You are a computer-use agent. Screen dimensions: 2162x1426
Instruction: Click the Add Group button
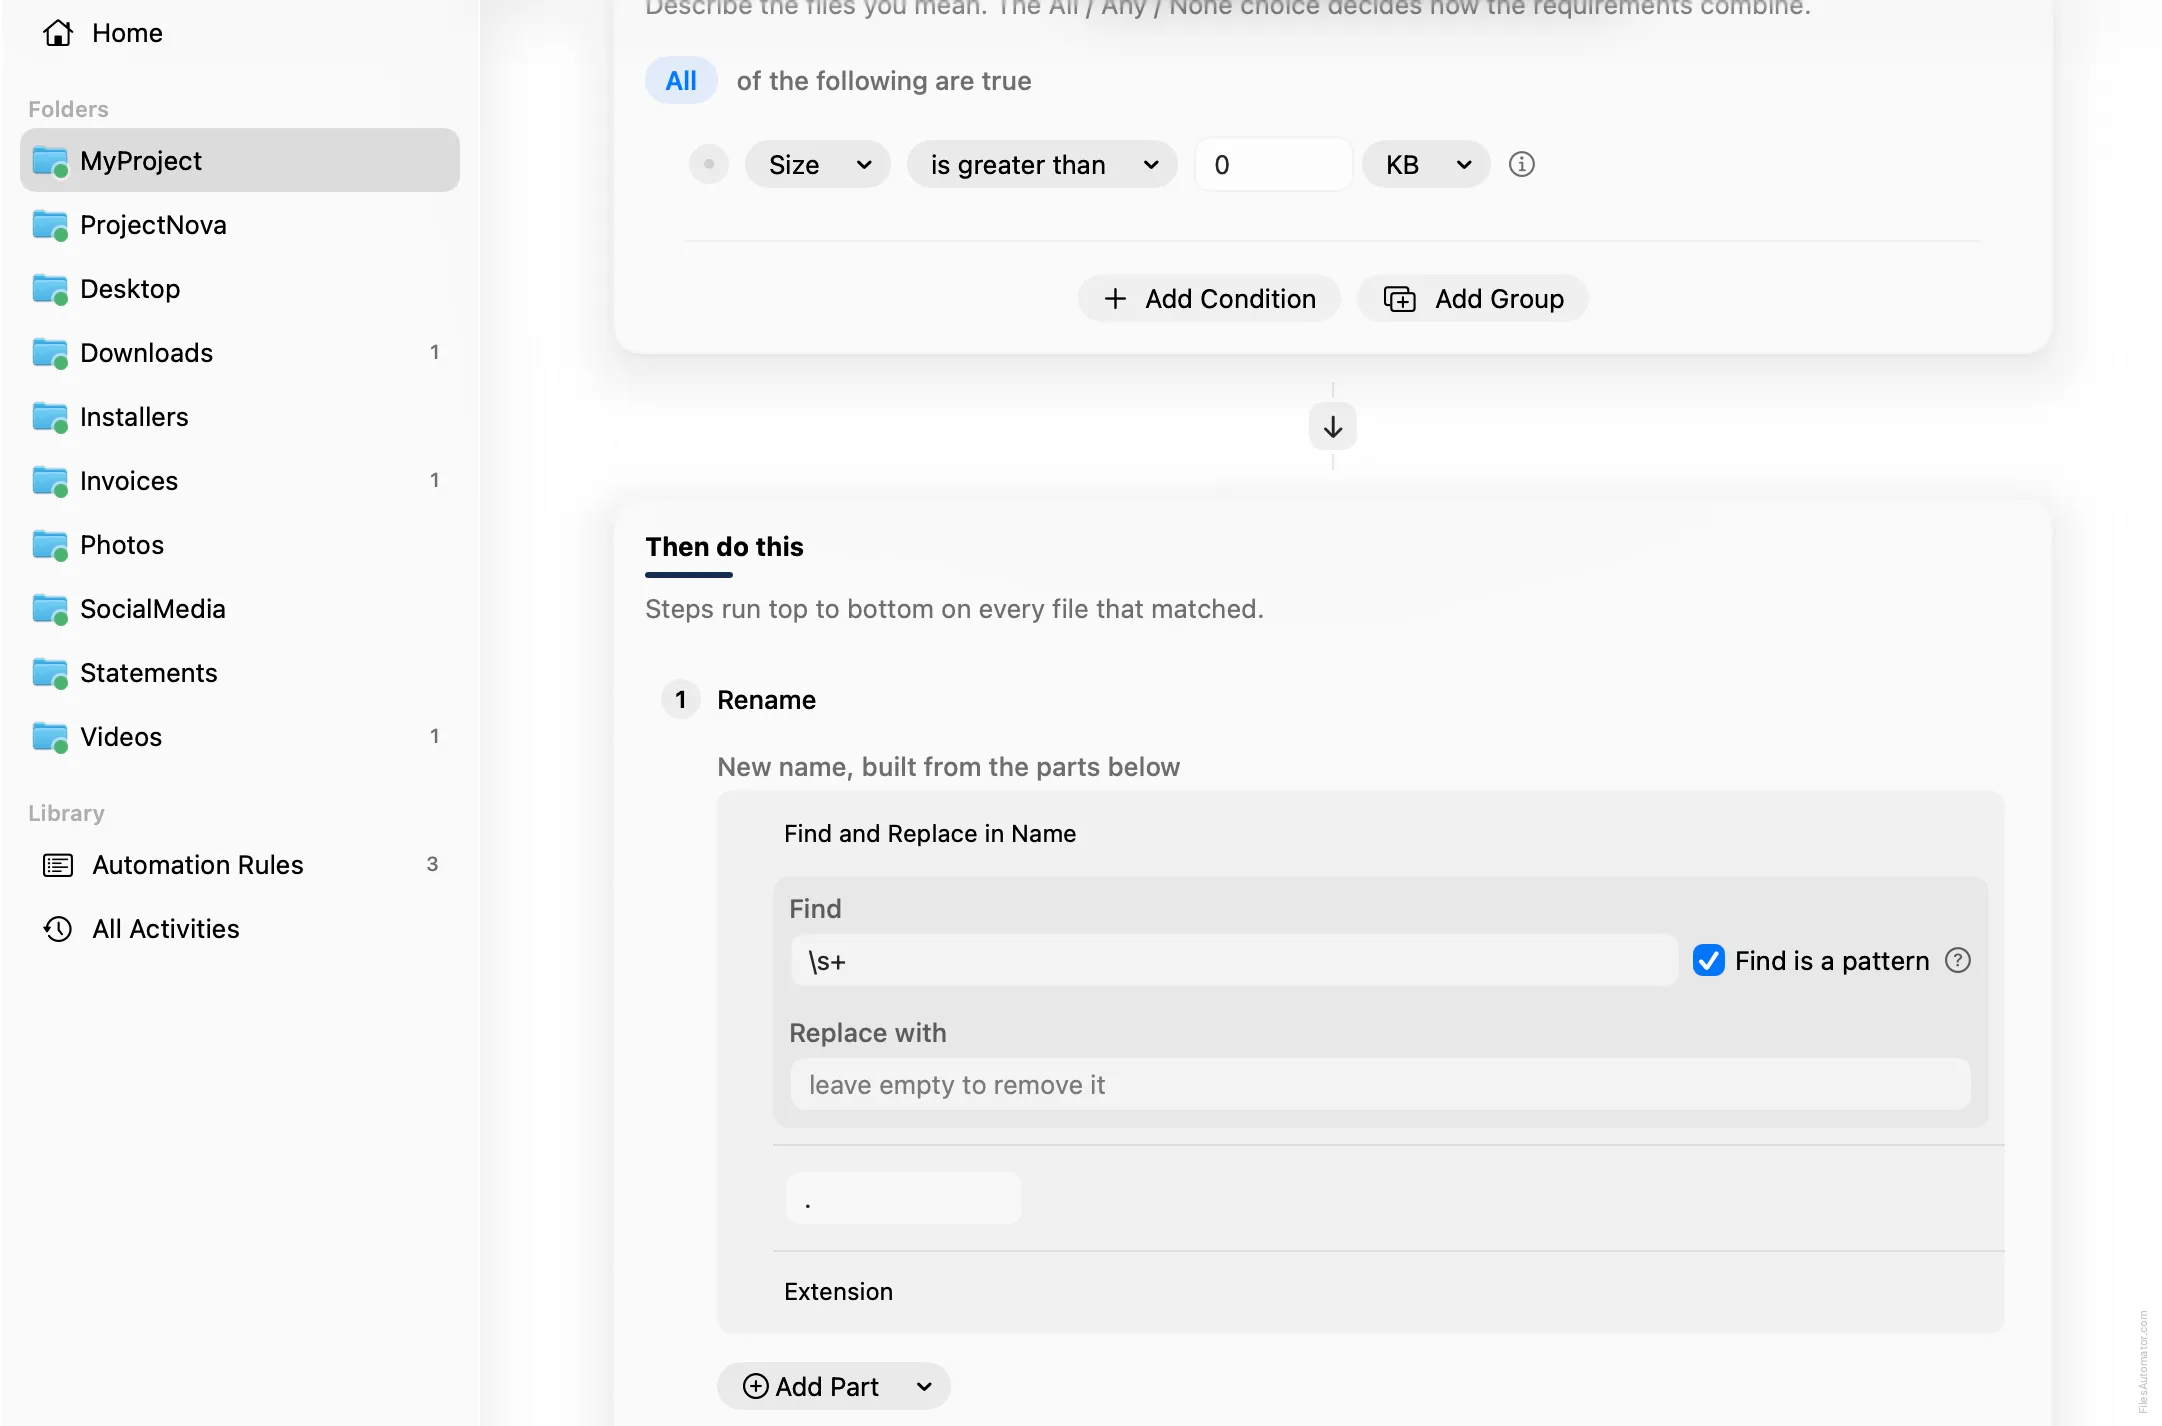pyautogui.click(x=1473, y=298)
